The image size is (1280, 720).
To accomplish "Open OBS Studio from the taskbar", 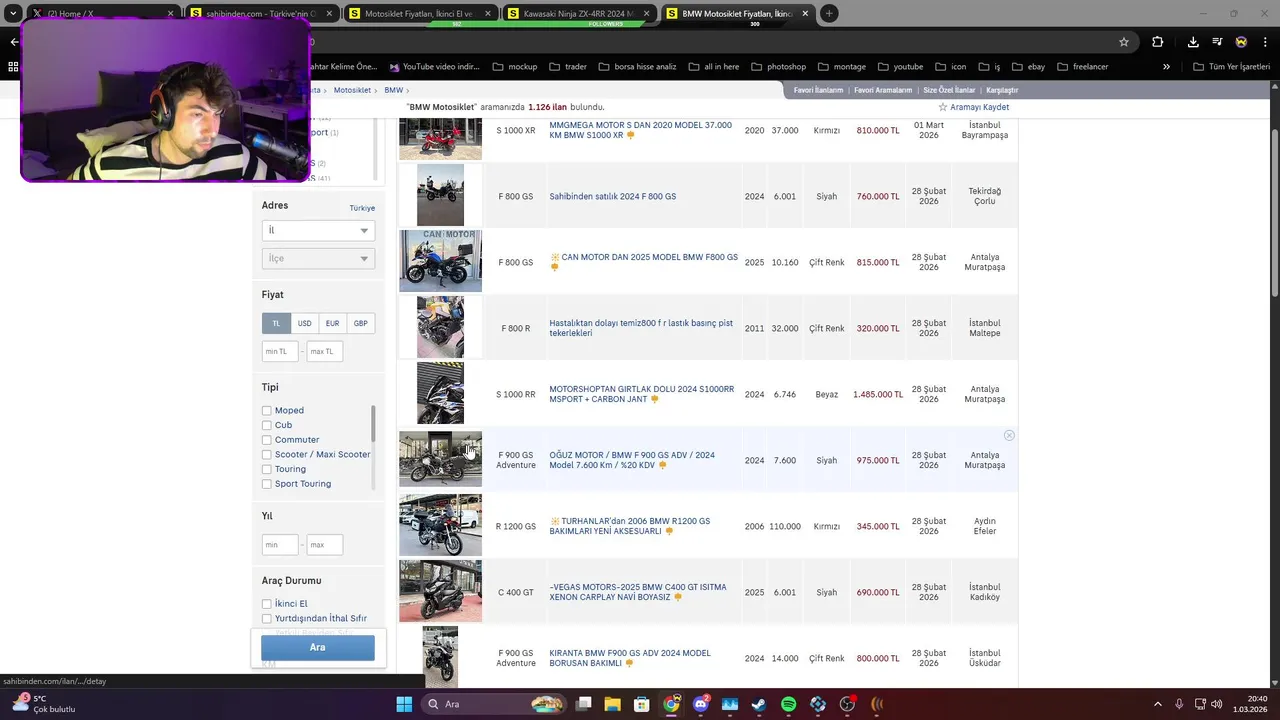I will [848, 704].
